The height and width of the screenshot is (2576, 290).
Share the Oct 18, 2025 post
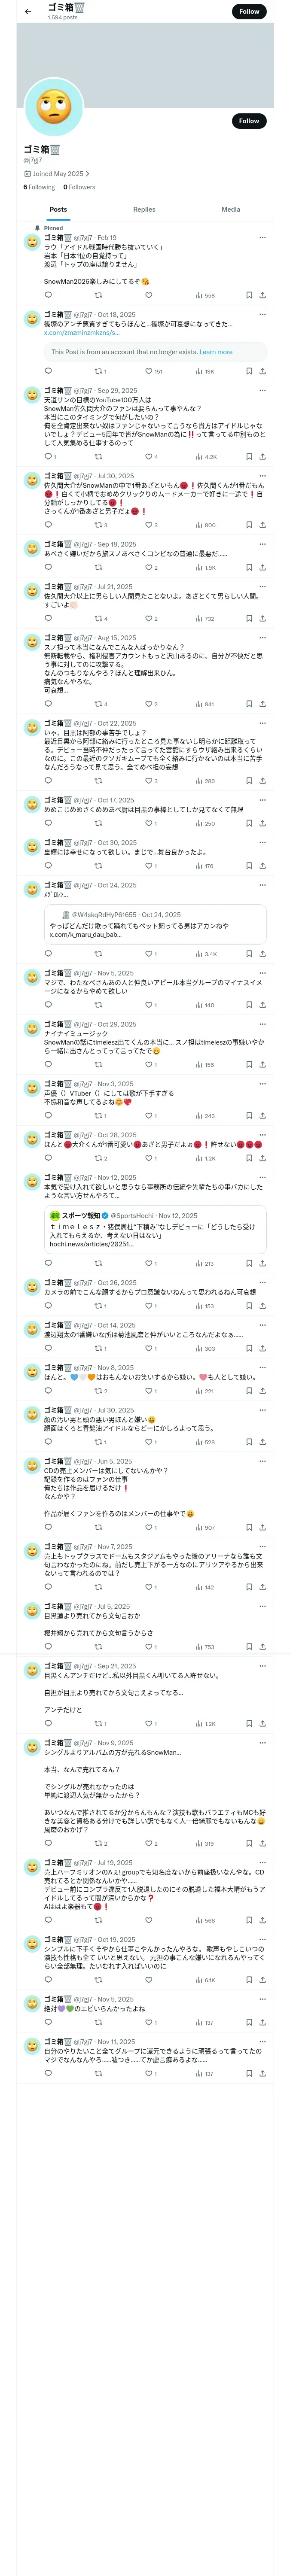coord(262,371)
